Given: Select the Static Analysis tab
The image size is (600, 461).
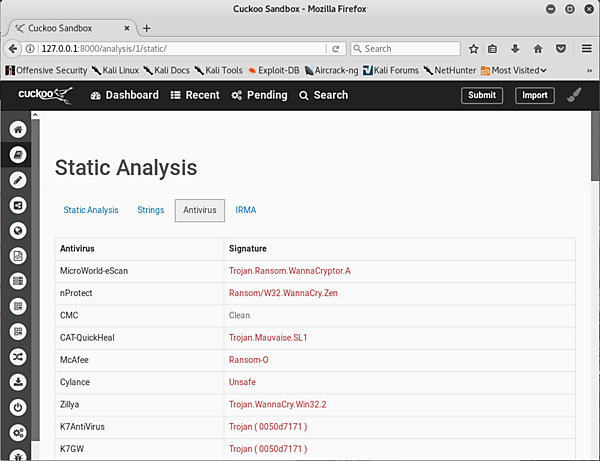Looking at the screenshot, I should pos(90,210).
